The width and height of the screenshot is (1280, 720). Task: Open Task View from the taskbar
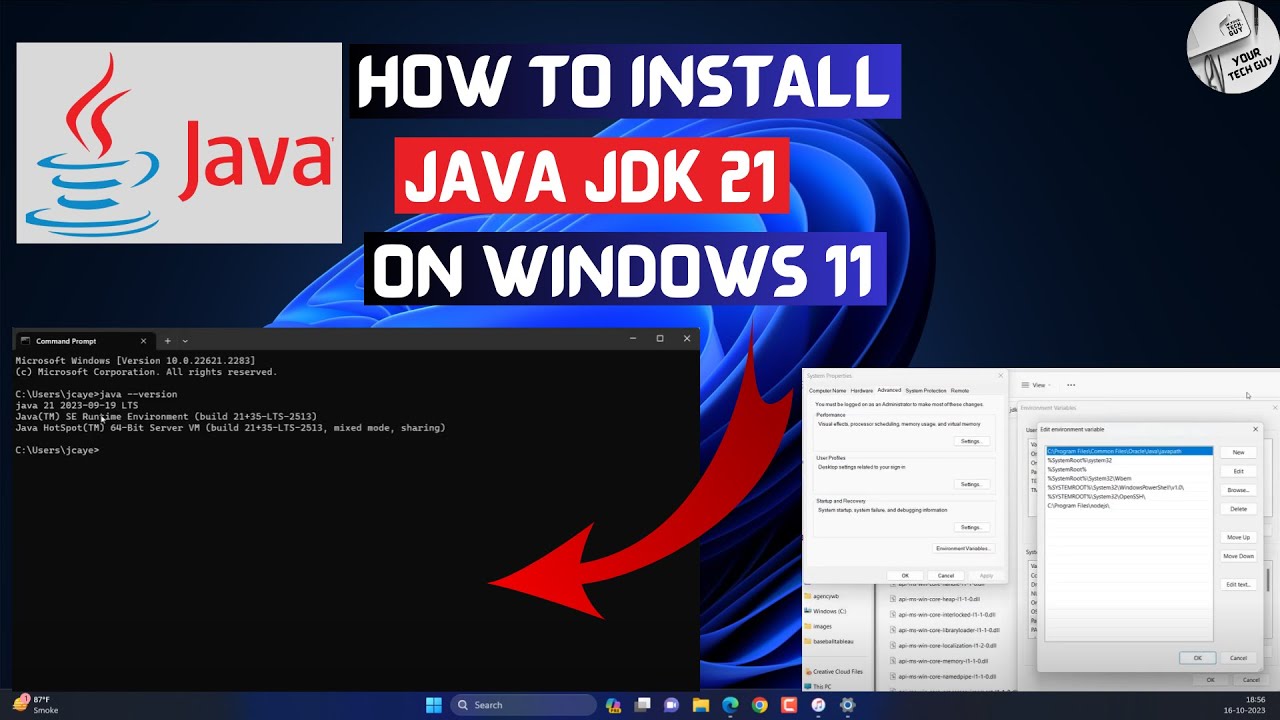pos(642,705)
